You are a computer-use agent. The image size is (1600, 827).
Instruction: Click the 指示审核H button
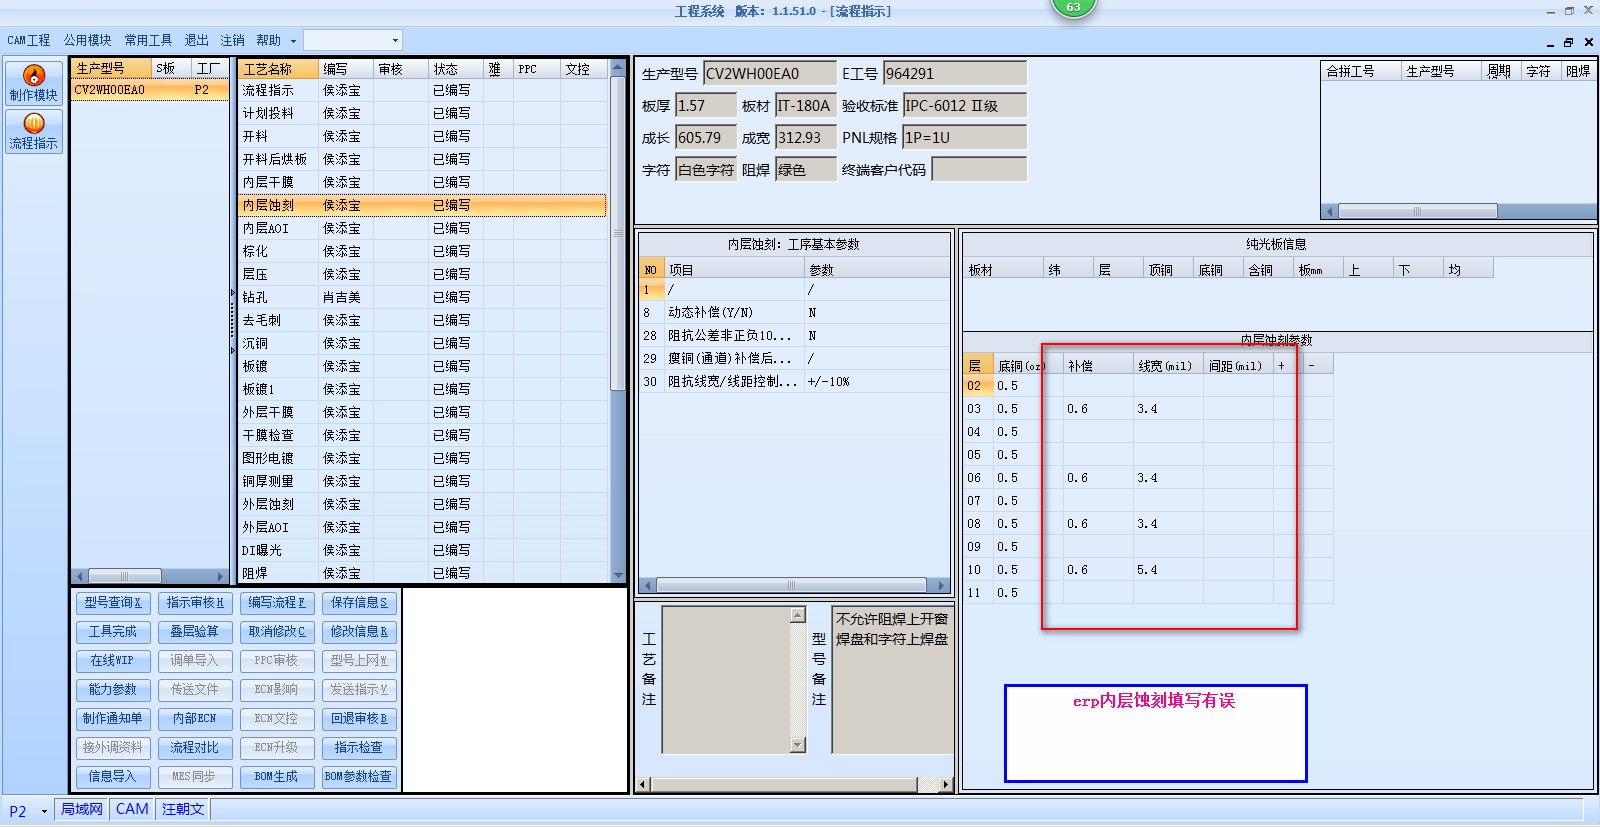point(195,603)
